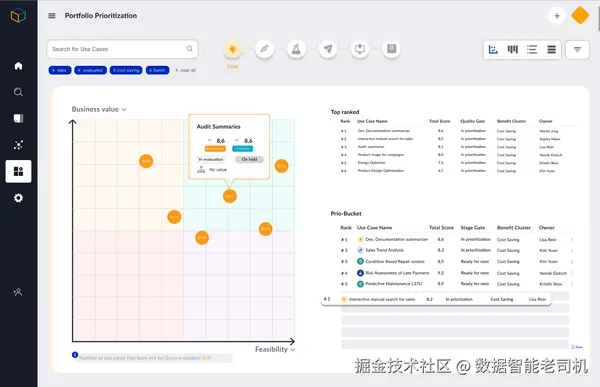Select the dragged Interactive manual search card

436,299
